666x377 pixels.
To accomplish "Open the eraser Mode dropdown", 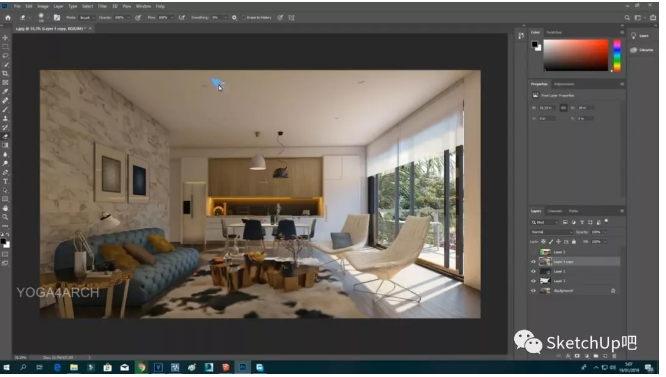I will point(87,17).
